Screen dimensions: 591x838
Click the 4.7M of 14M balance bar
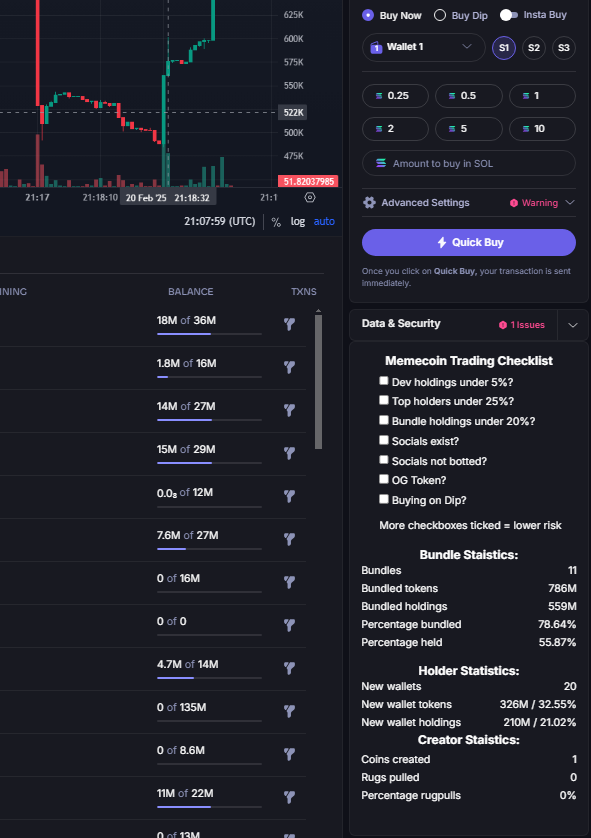click(209, 678)
